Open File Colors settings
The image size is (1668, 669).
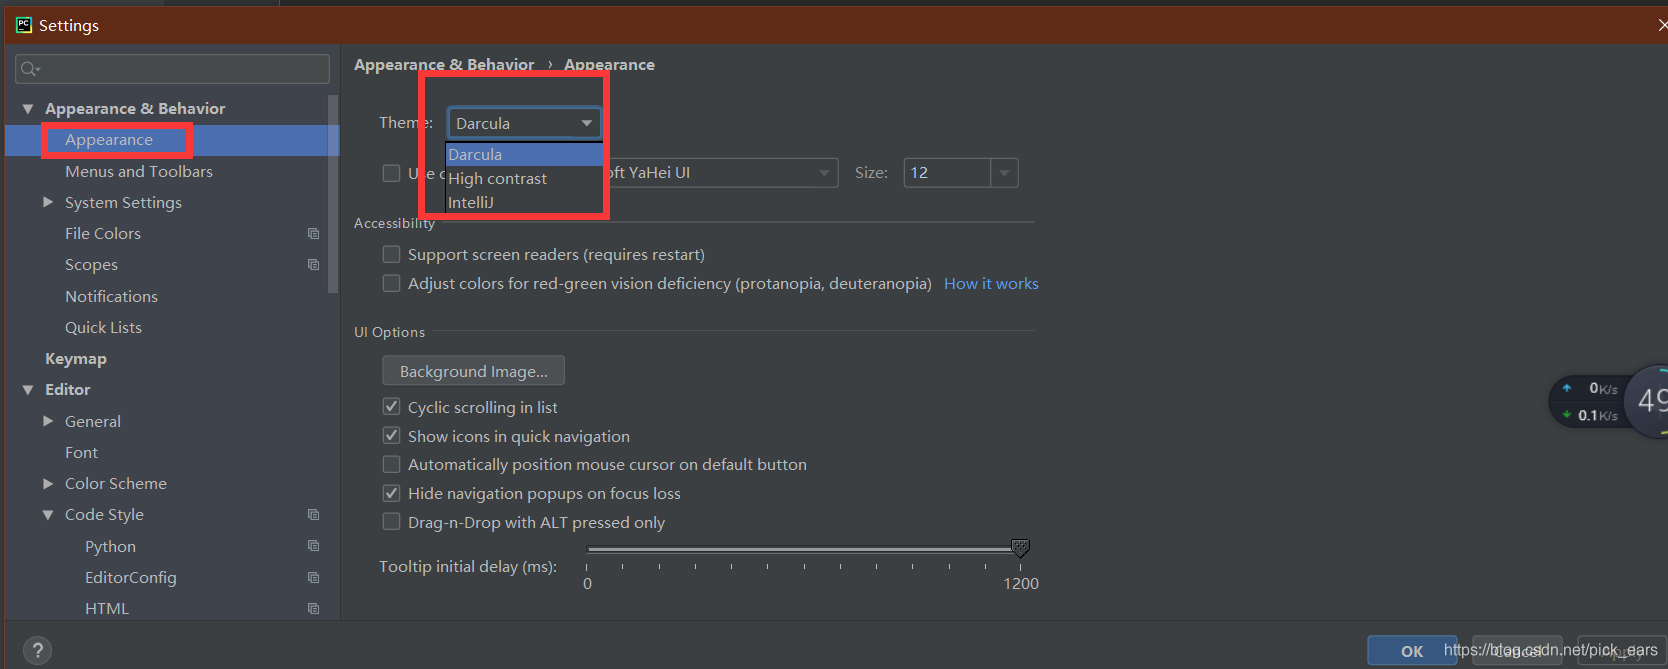pyautogui.click(x=103, y=233)
